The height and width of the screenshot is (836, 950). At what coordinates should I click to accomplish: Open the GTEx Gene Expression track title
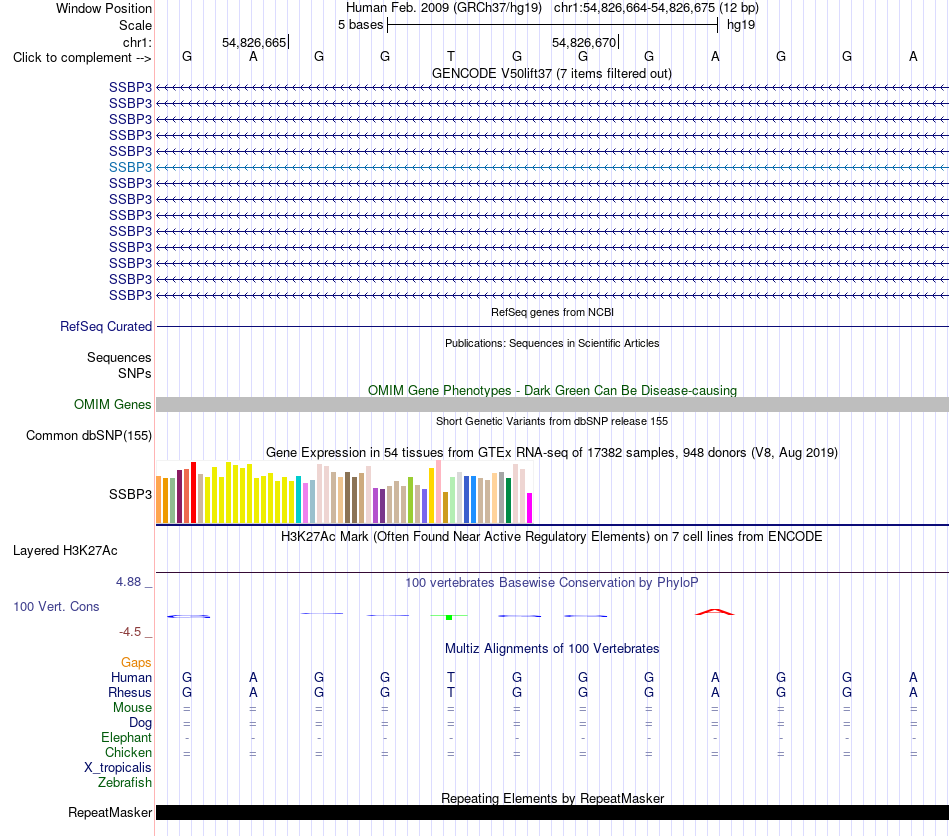(552, 453)
